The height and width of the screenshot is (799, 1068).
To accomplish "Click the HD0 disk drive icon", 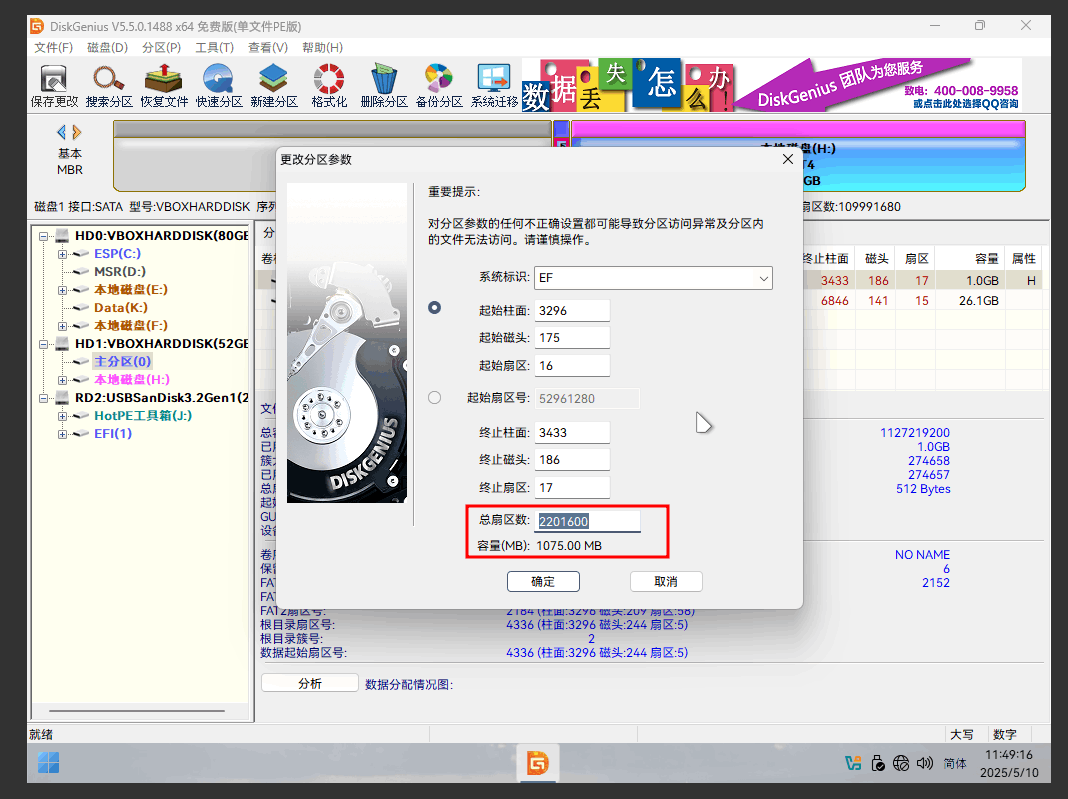I will point(63,236).
